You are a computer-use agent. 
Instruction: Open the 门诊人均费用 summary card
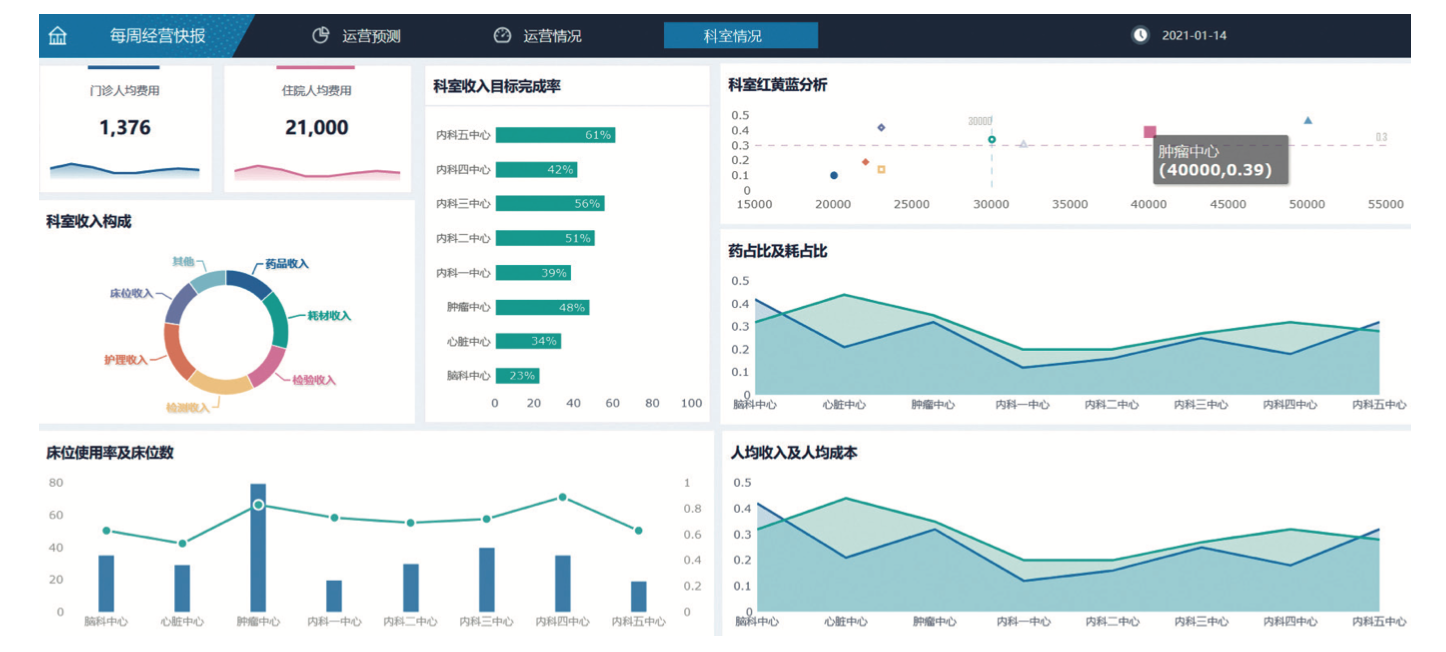click(x=125, y=128)
